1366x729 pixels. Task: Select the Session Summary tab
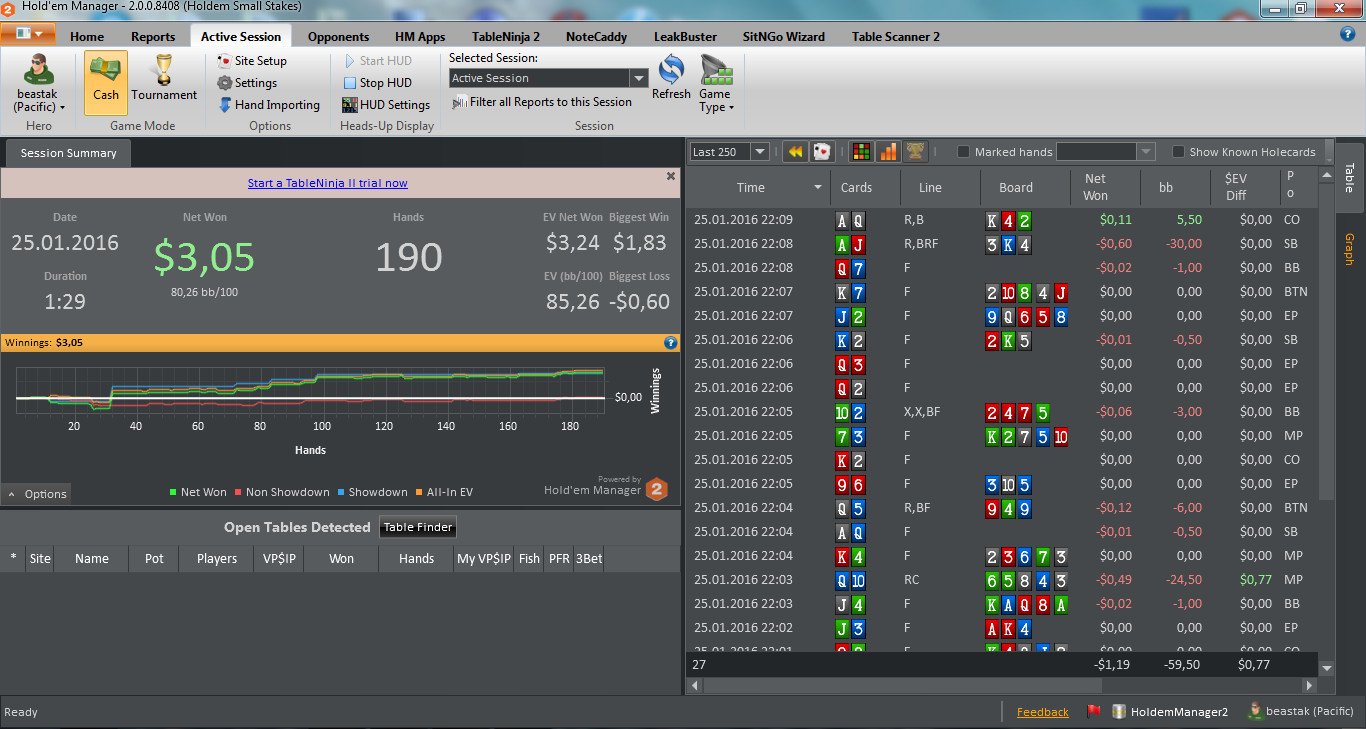pyautogui.click(x=68, y=153)
